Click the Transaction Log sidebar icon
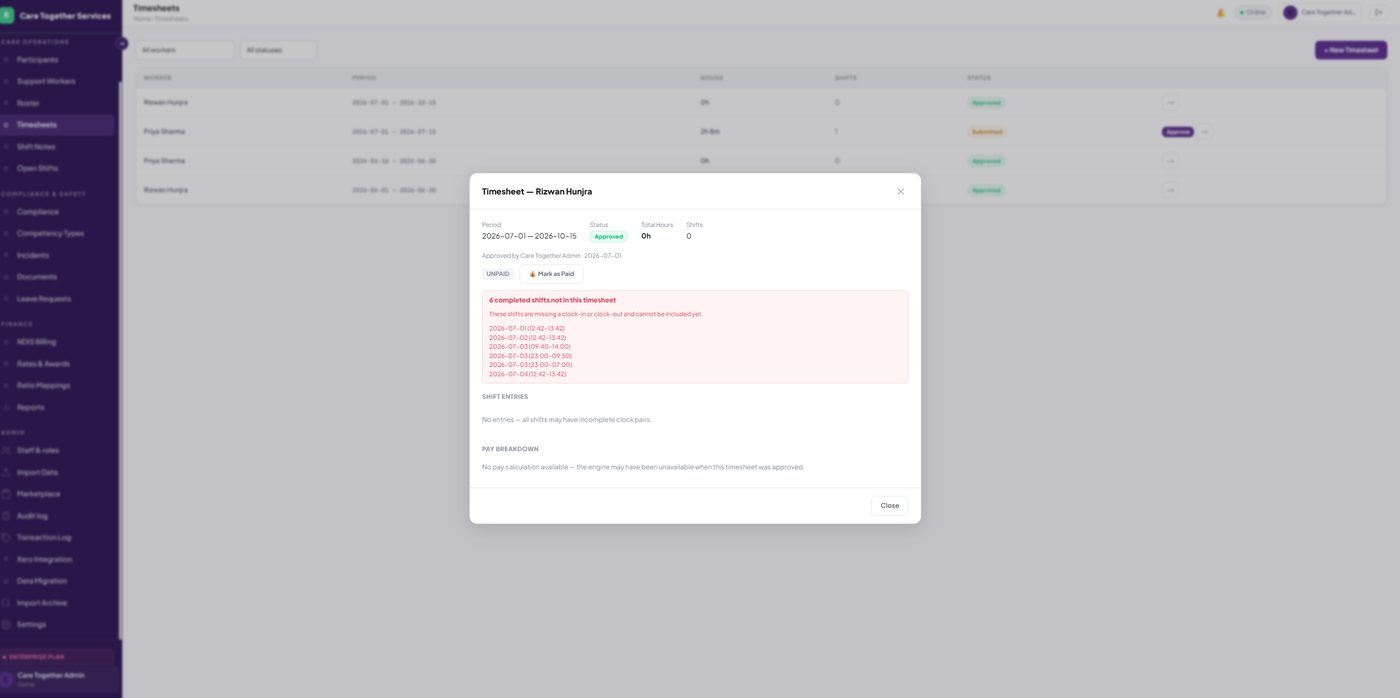Image resolution: width=1400 pixels, height=698 pixels. [x=6, y=537]
